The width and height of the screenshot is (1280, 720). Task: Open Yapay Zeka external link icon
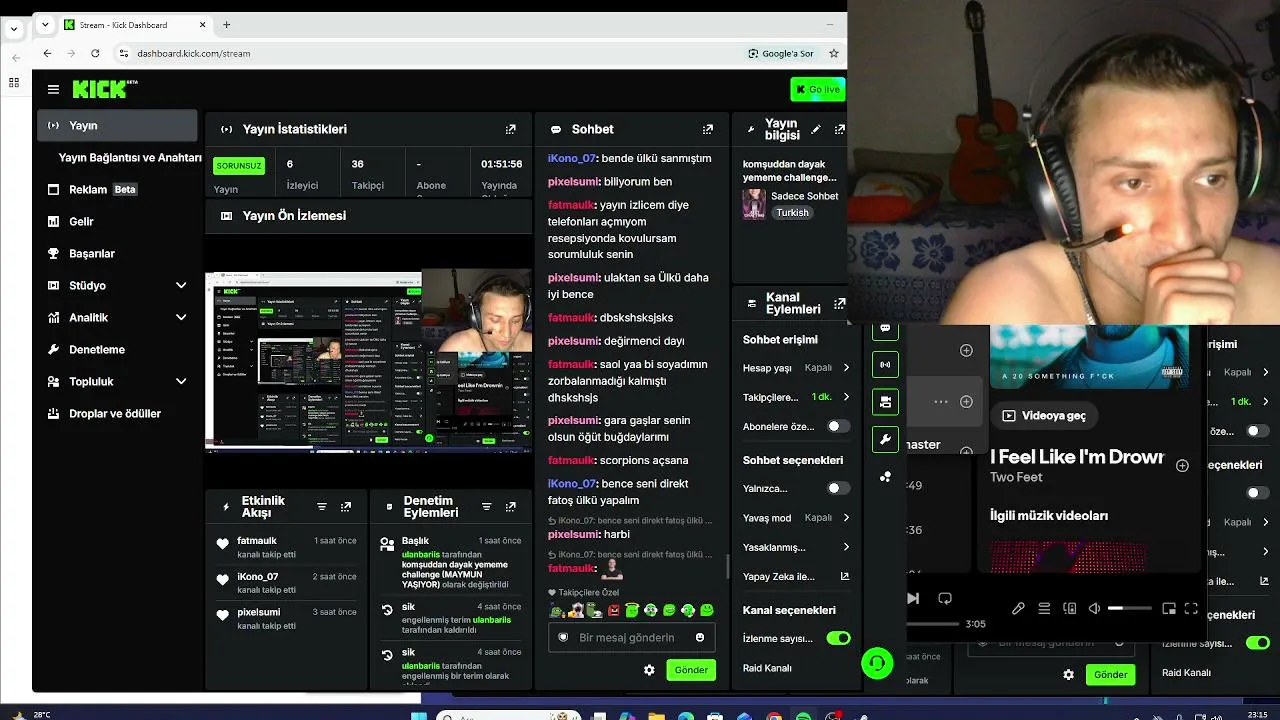click(x=845, y=576)
